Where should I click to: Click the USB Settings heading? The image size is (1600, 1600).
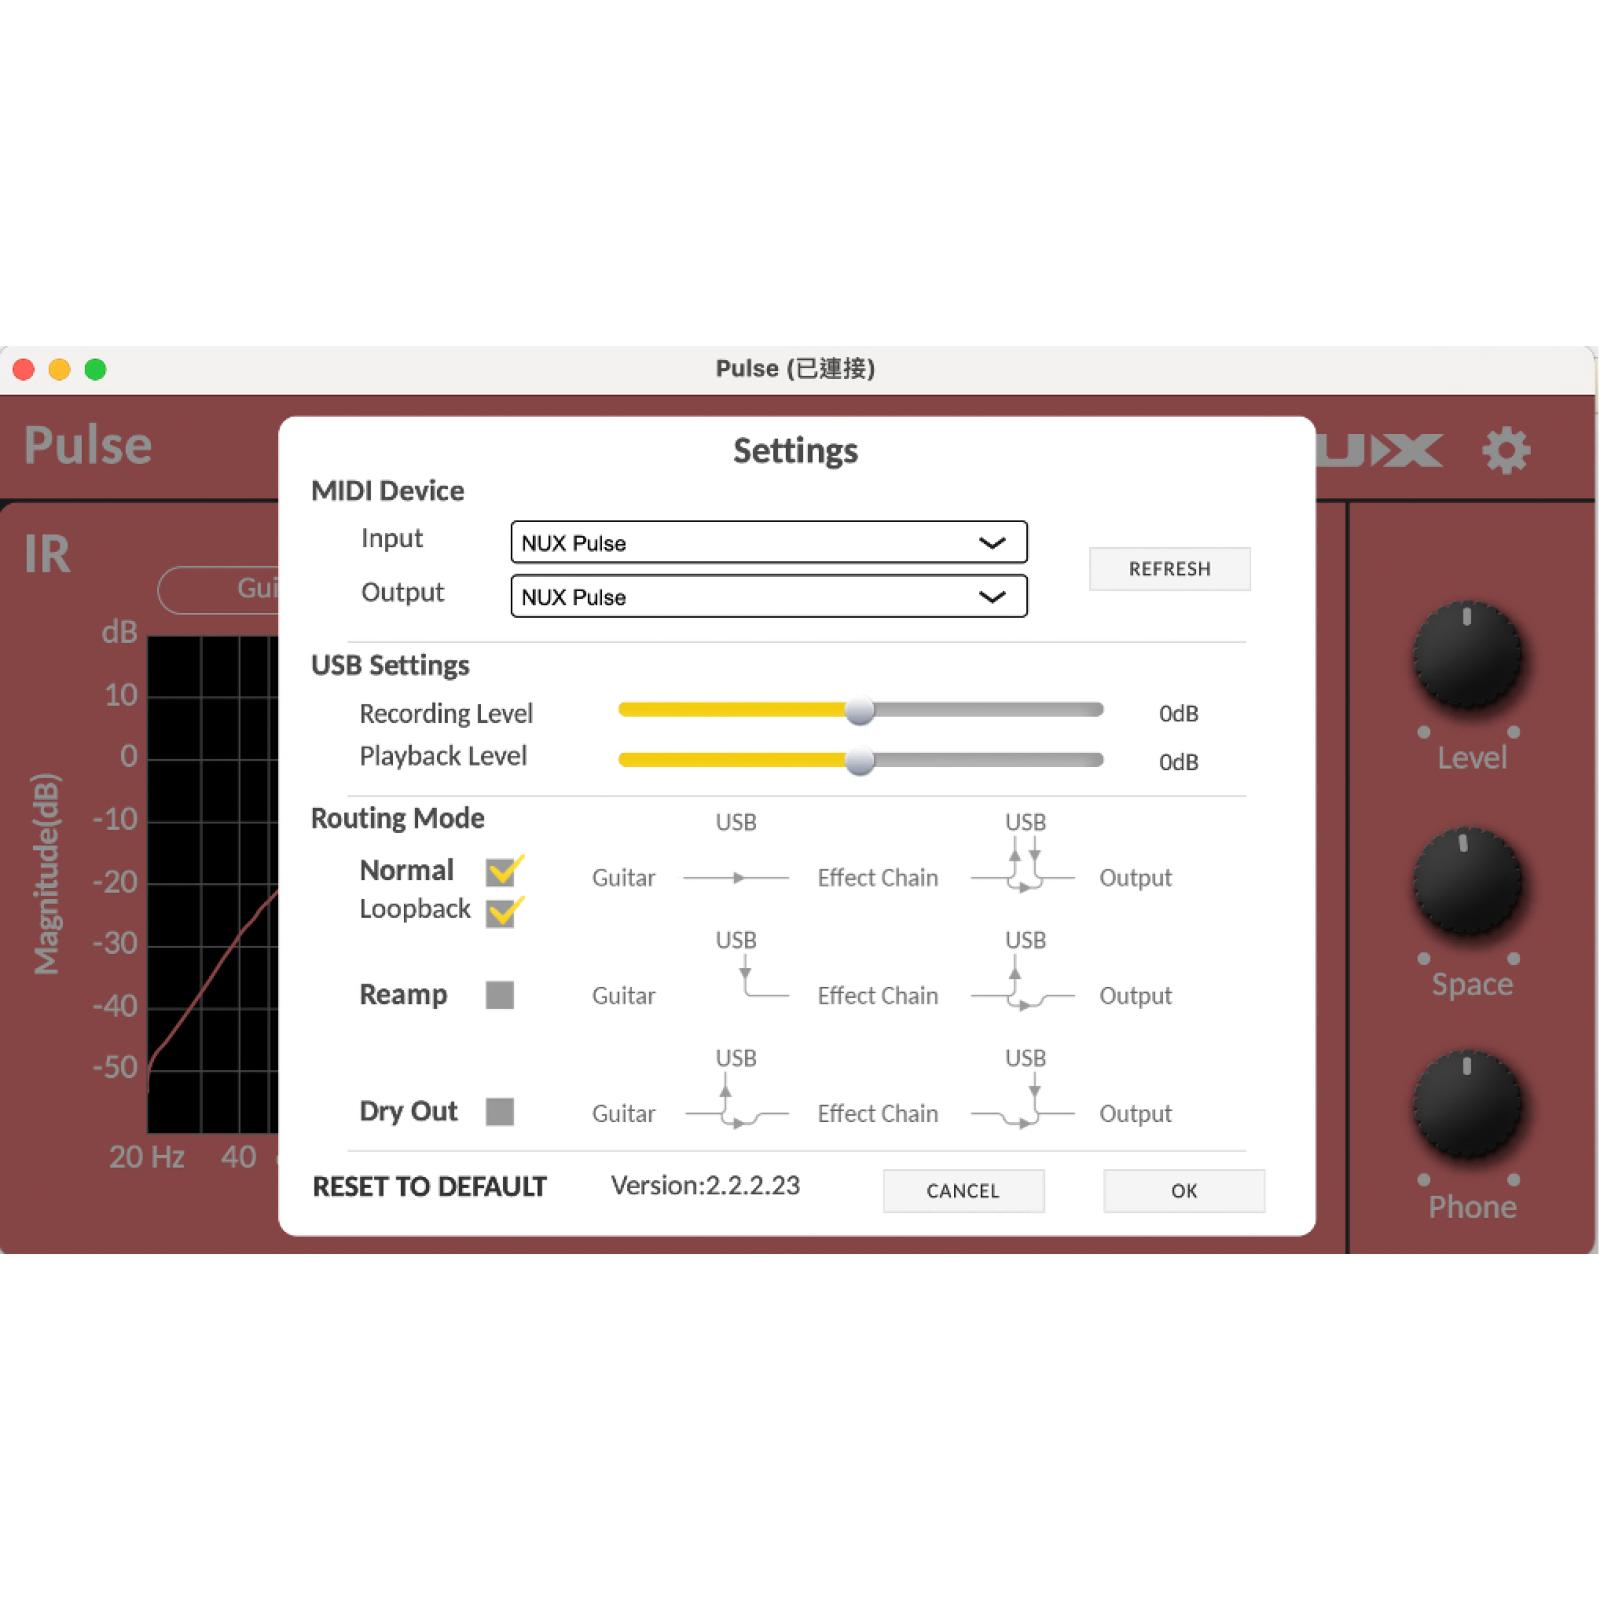[x=390, y=666]
